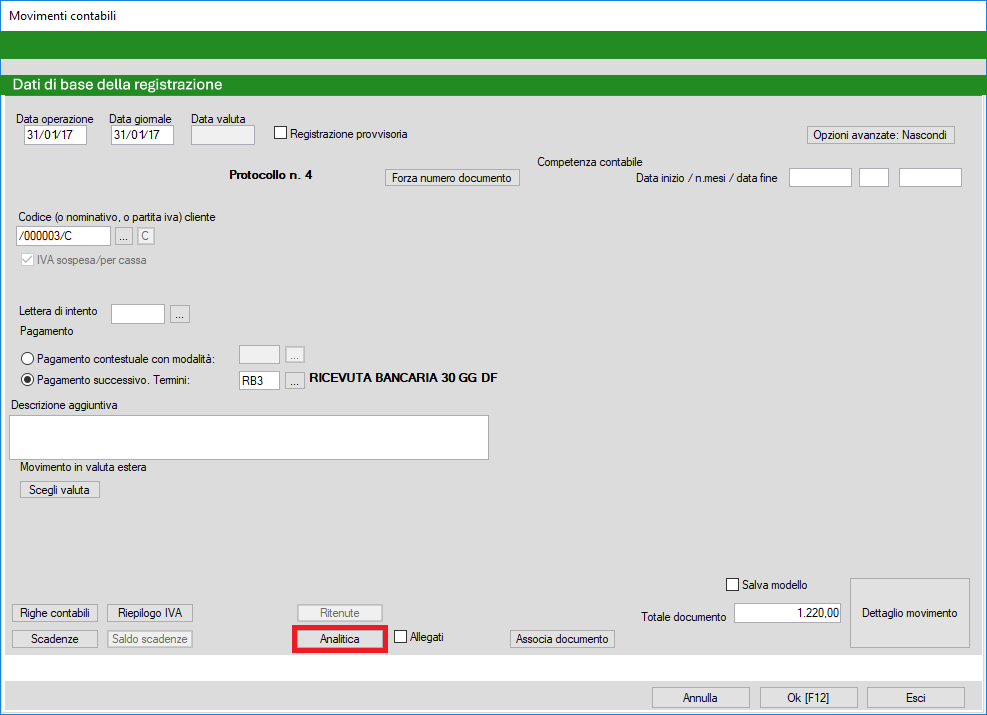Click the Annulla button
The image size is (987, 715).
(x=701, y=697)
